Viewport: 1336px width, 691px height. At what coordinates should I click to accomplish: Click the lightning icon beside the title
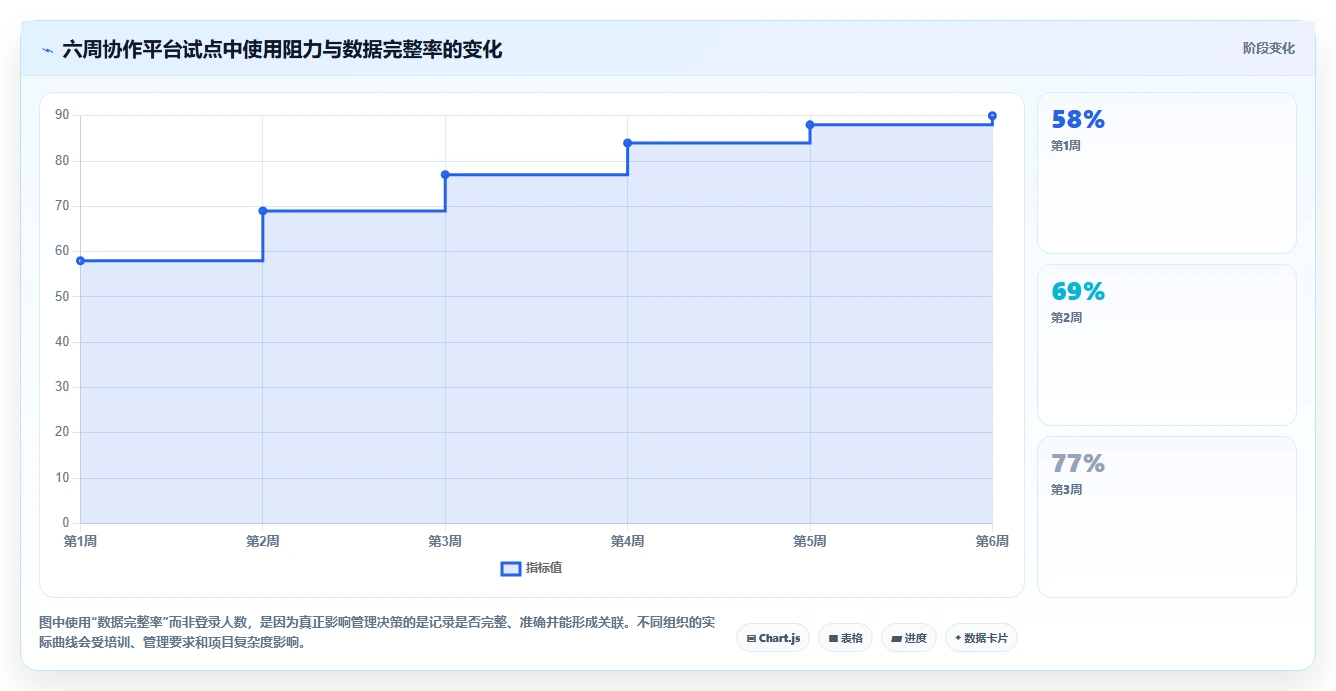(47, 50)
